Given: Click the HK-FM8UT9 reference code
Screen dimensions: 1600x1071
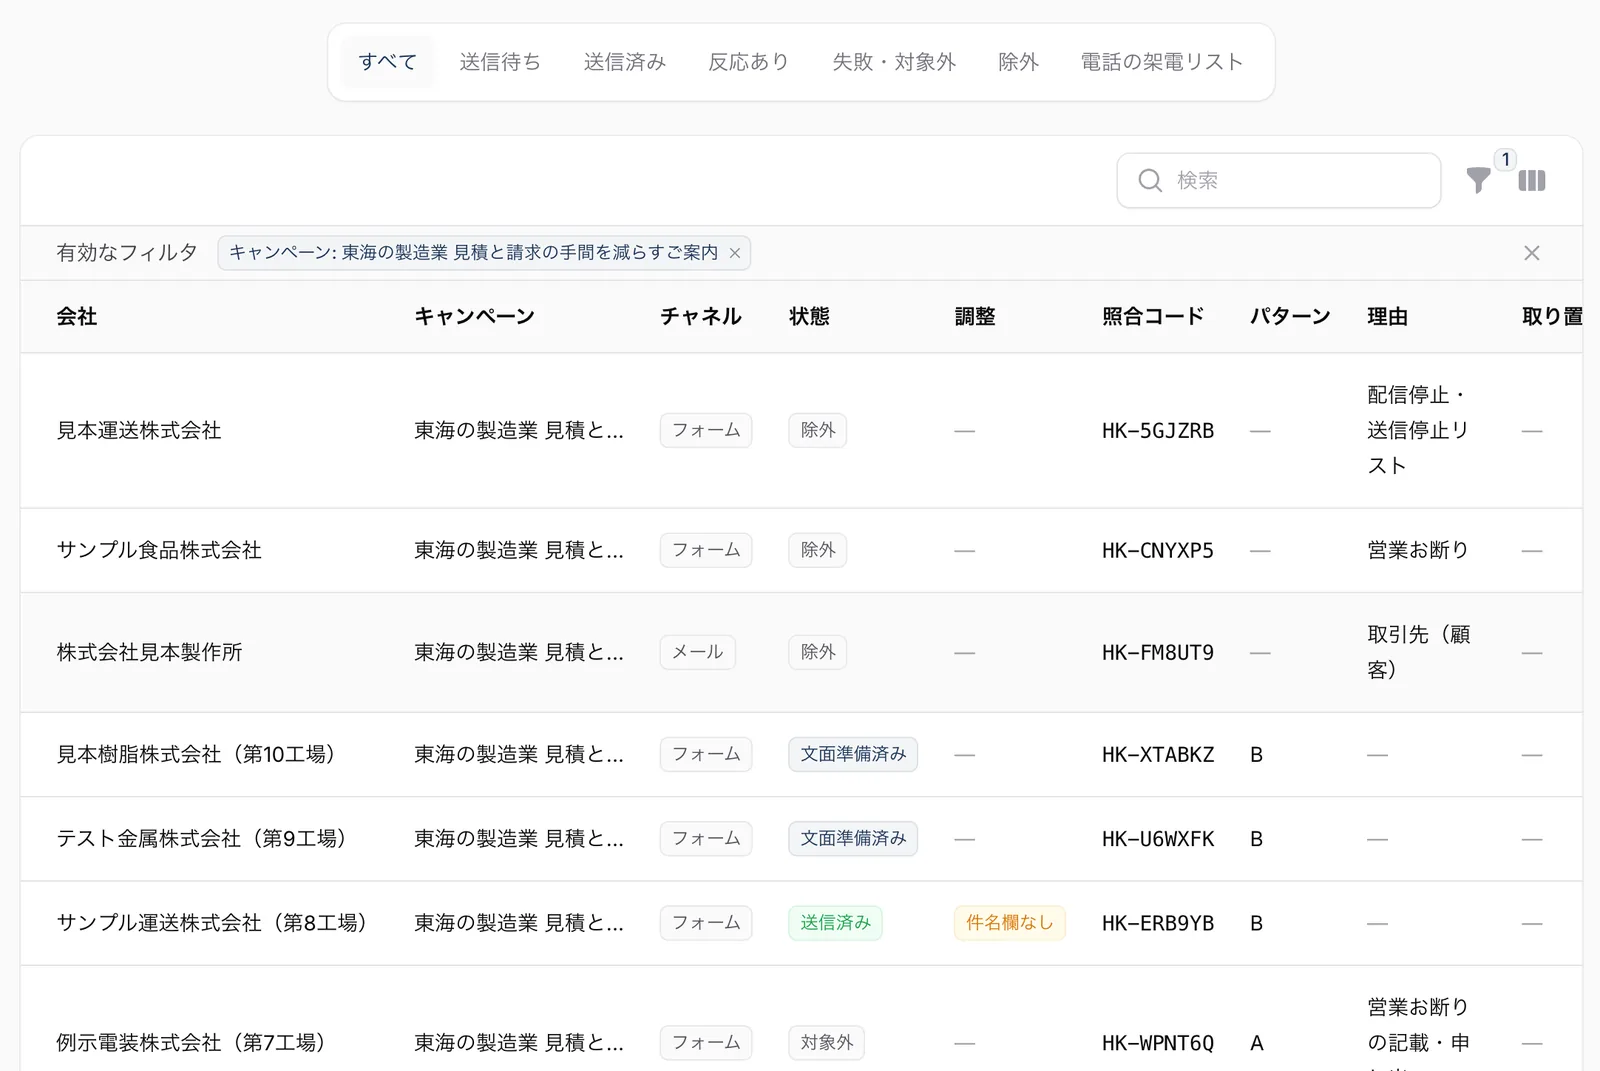Looking at the screenshot, I should tap(1158, 653).
